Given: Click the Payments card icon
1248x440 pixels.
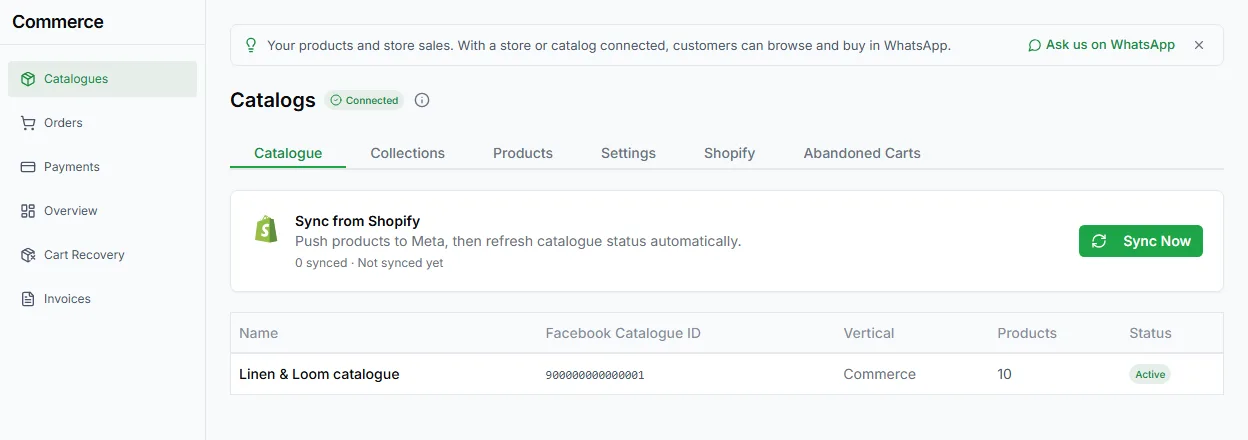Looking at the screenshot, I should click(x=28, y=167).
